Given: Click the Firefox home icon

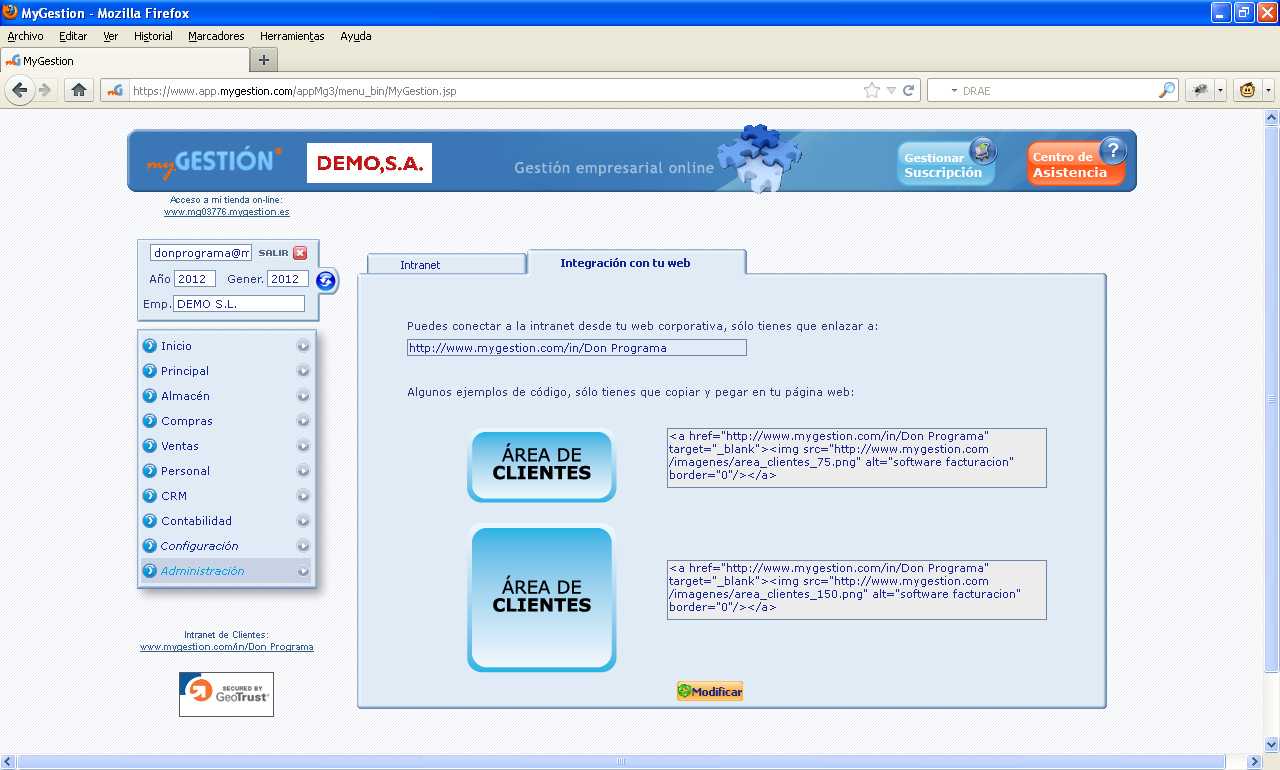Looking at the screenshot, I should [x=79, y=90].
